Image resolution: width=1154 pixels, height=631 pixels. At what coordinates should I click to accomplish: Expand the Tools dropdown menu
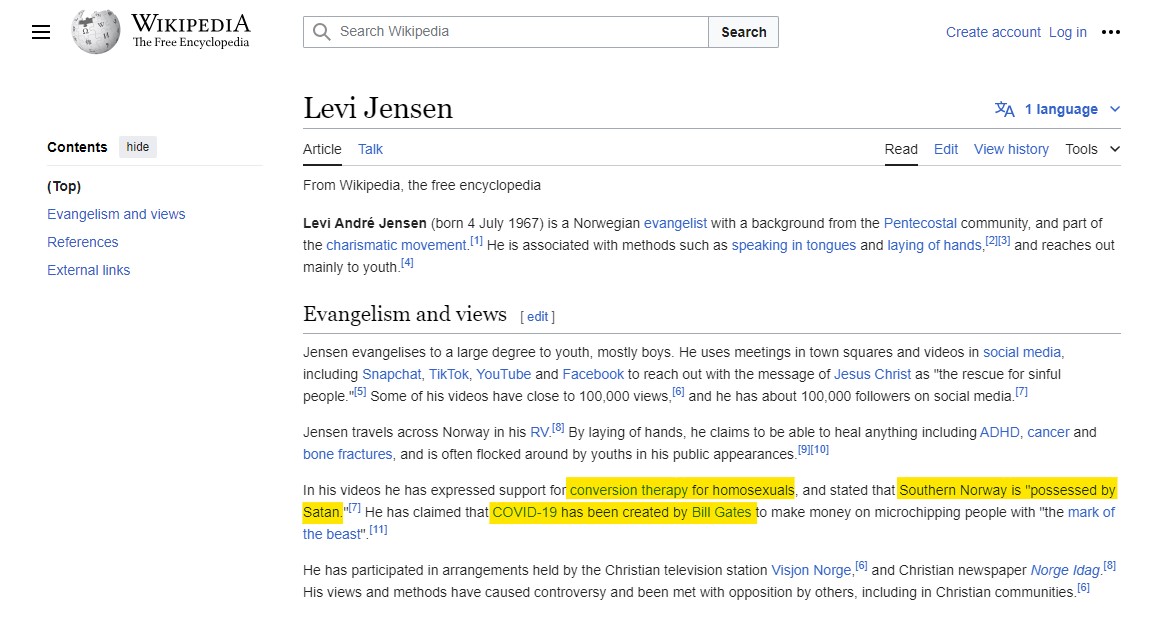pyautogui.click(x=1092, y=149)
